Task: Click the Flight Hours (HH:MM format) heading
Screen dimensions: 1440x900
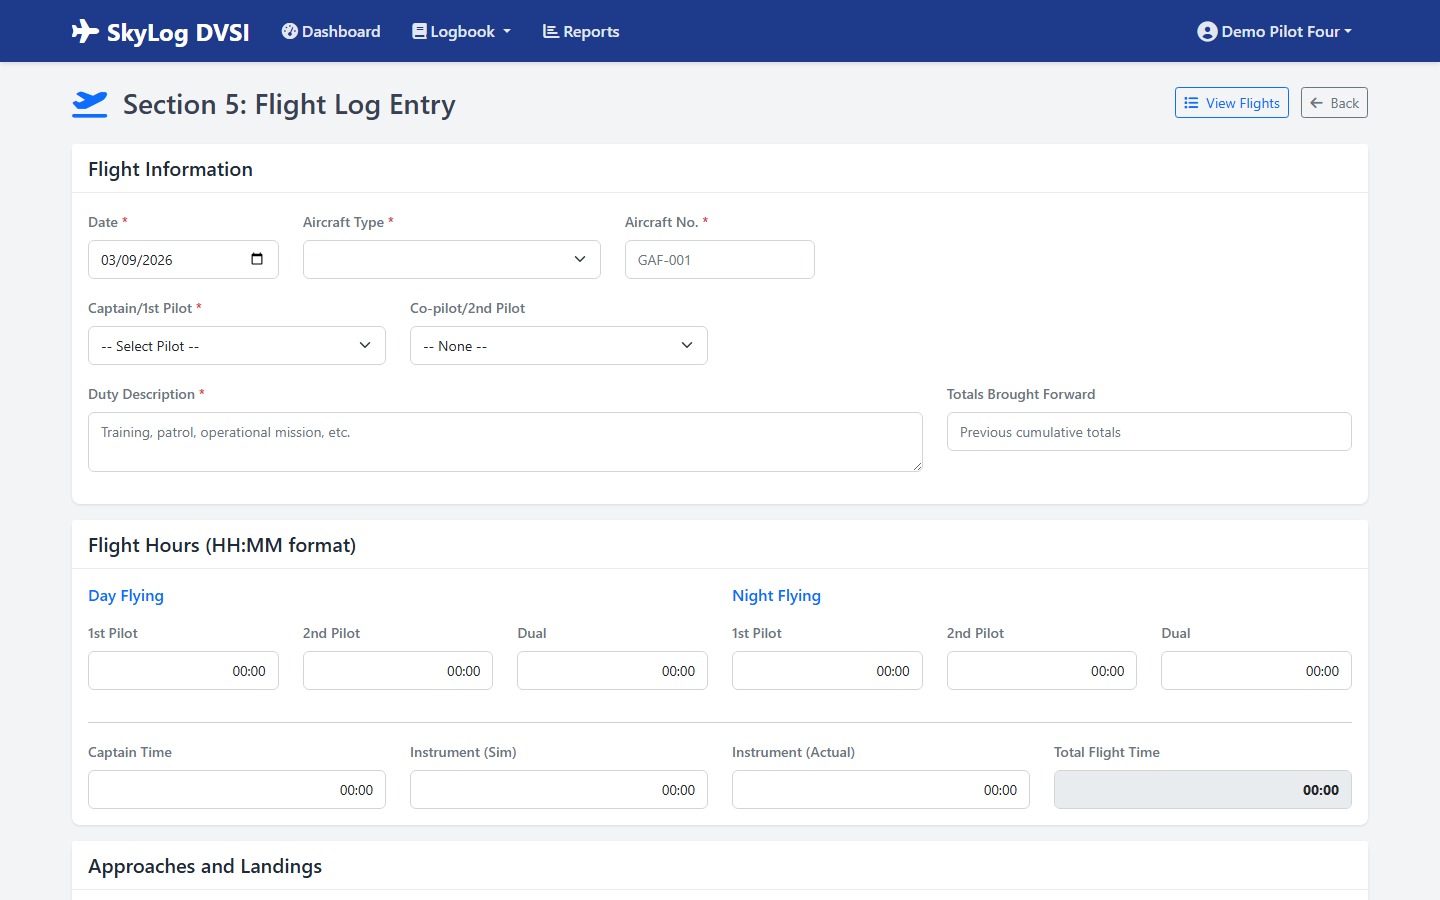Action: coord(222,545)
